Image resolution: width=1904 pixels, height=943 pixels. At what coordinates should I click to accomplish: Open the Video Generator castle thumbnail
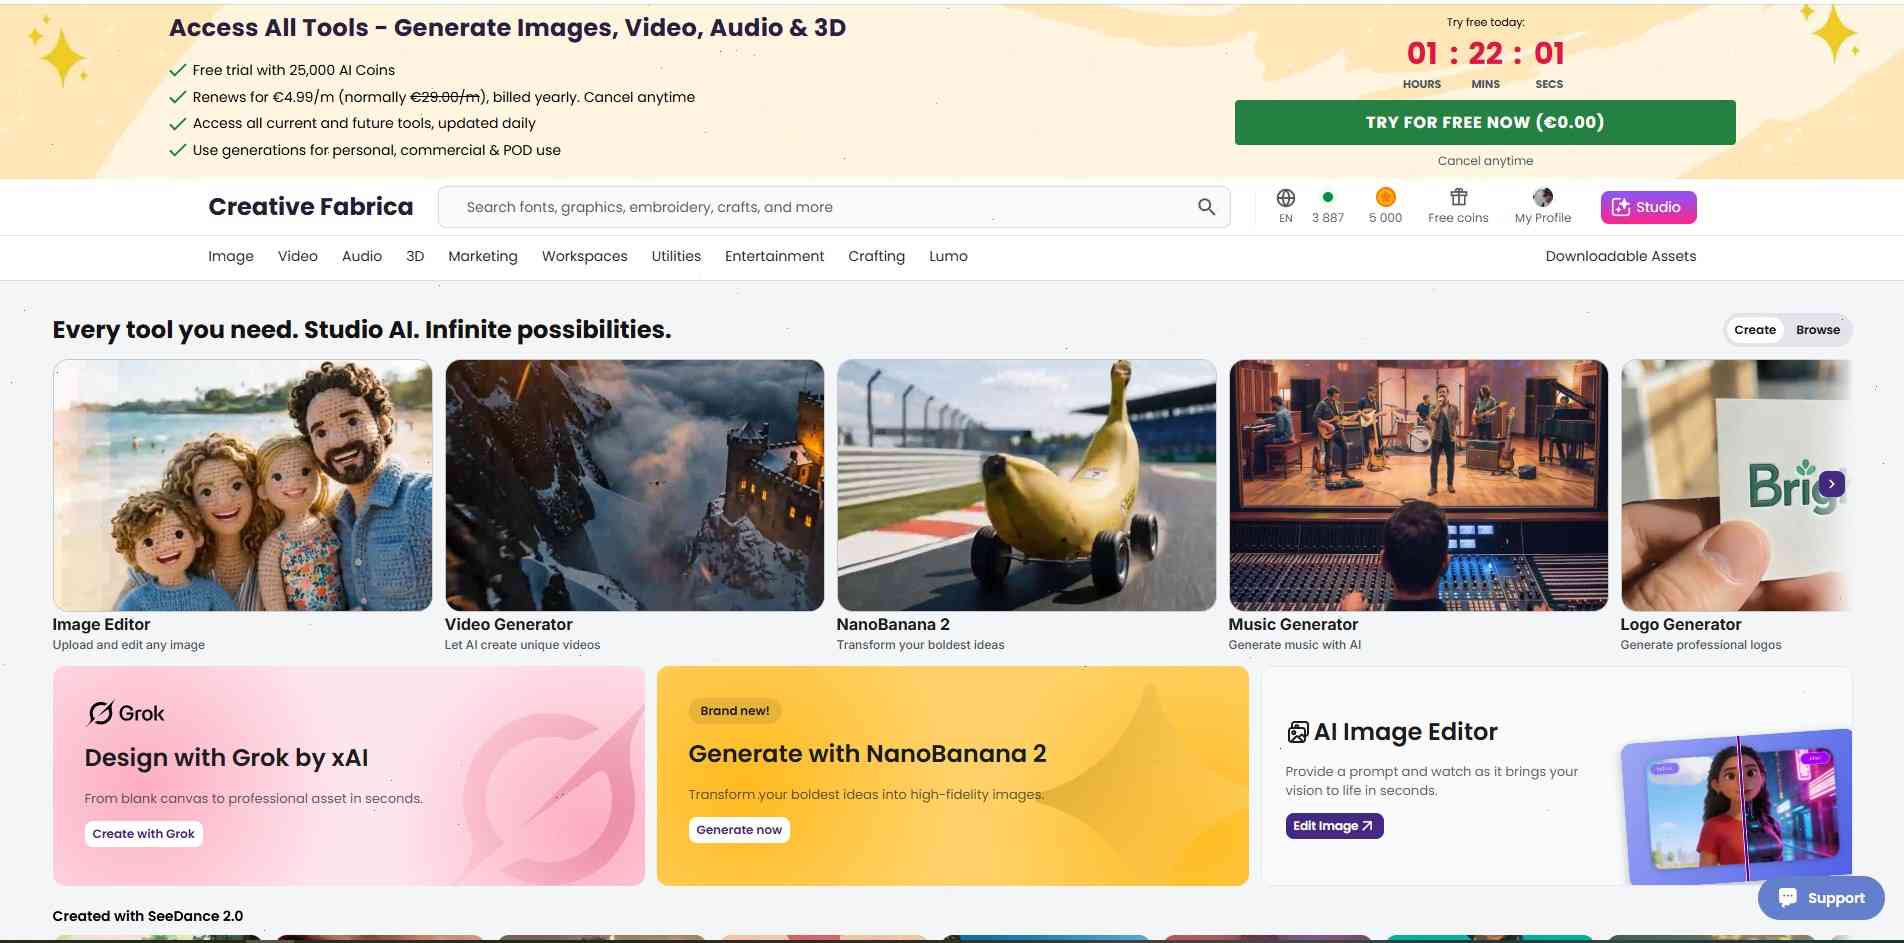[634, 485]
